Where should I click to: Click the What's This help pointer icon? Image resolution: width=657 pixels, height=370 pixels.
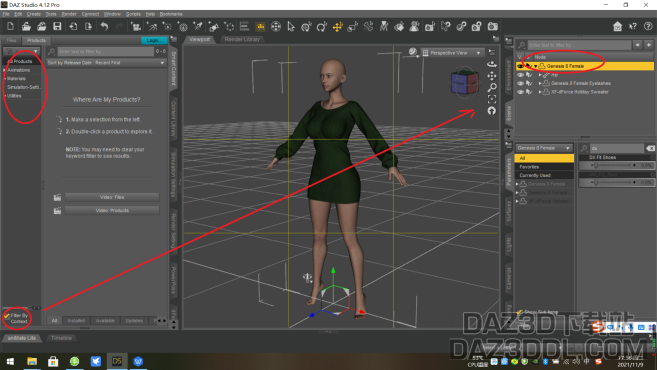tap(633, 26)
